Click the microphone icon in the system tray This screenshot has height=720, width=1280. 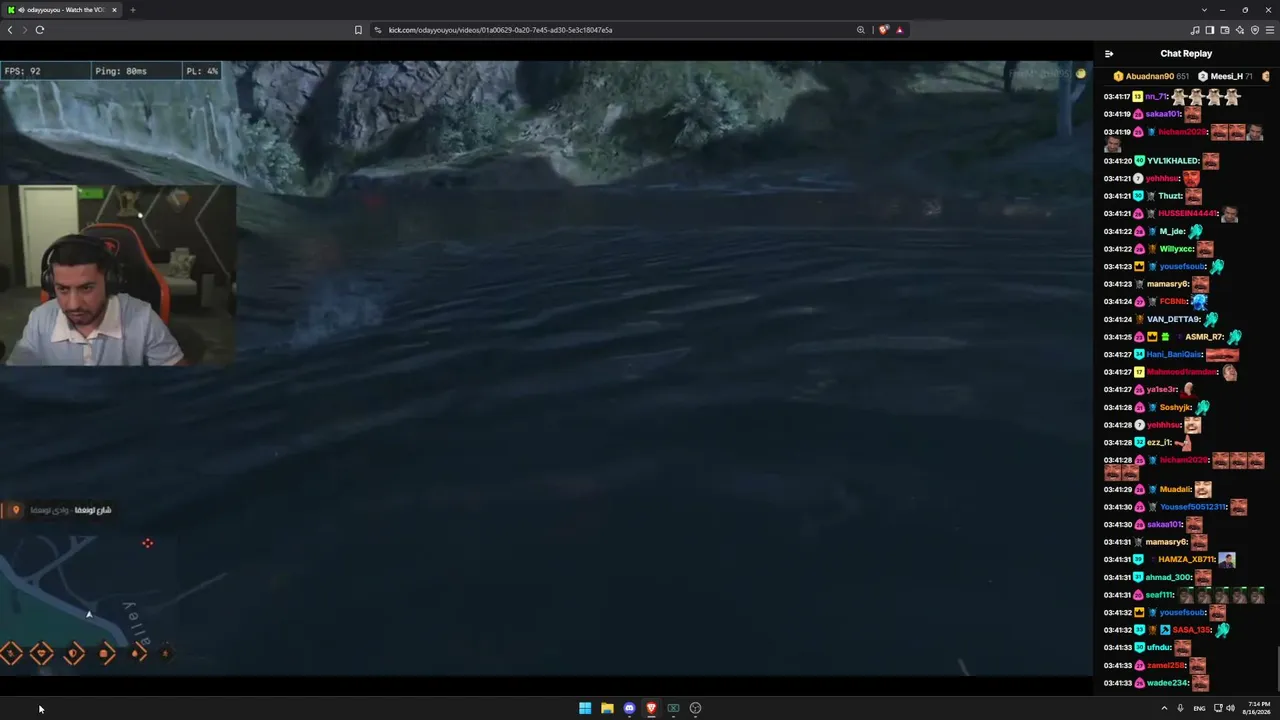click(1181, 708)
